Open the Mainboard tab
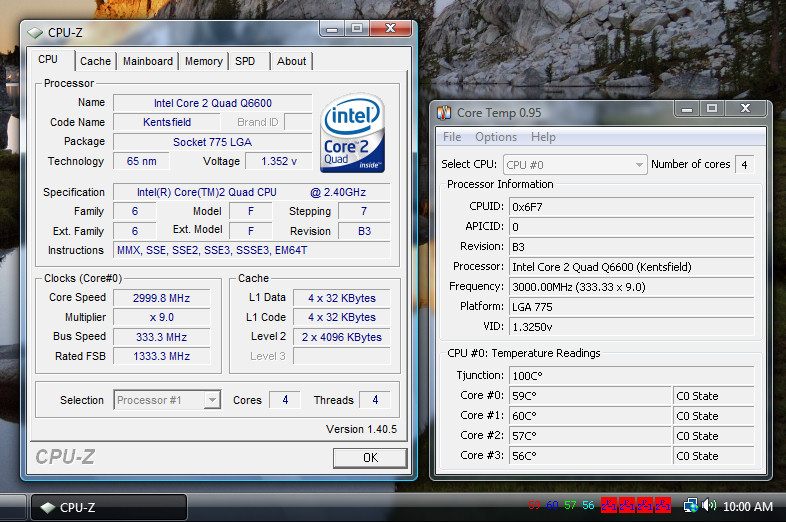Screen dimensions: 786x522 click(x=148, y=61)
